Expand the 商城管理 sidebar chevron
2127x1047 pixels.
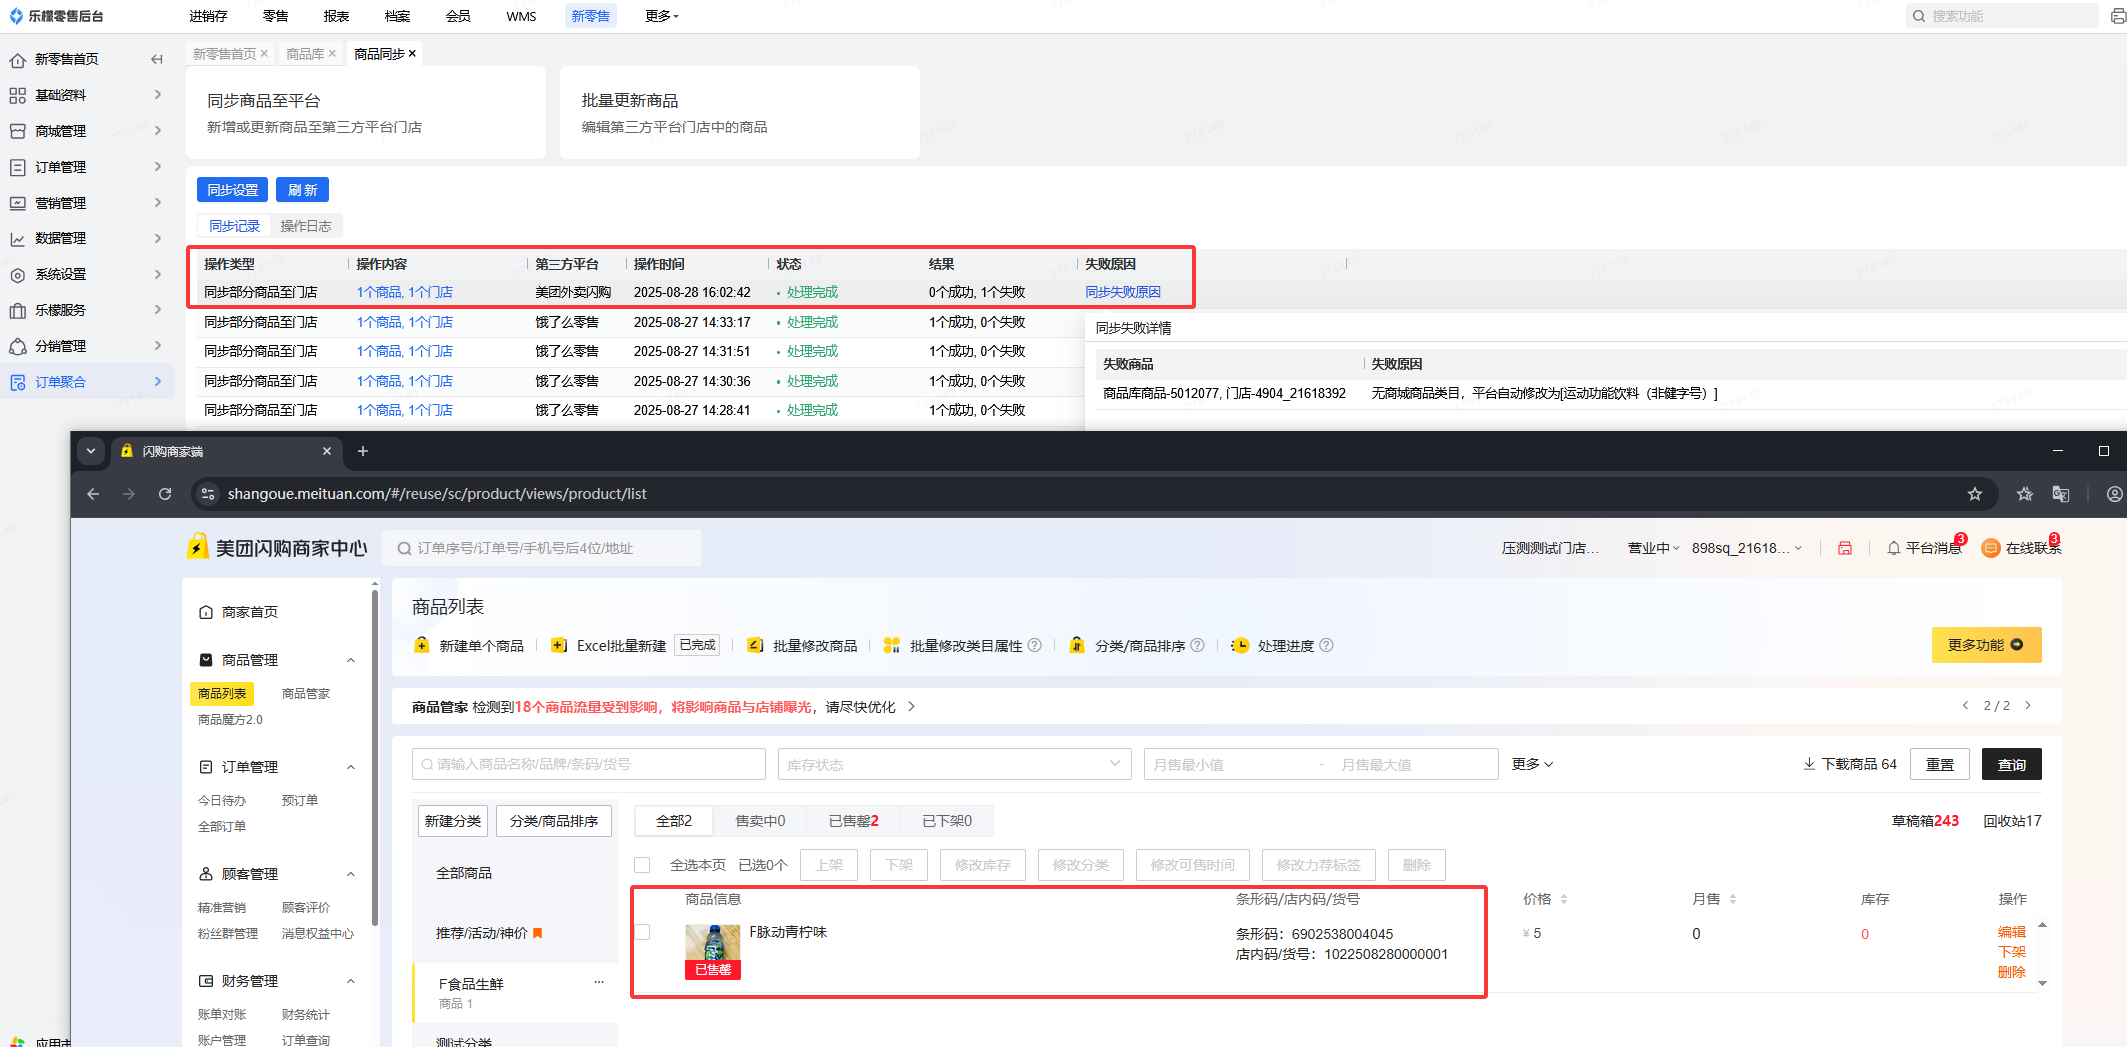tap(158, 131)
